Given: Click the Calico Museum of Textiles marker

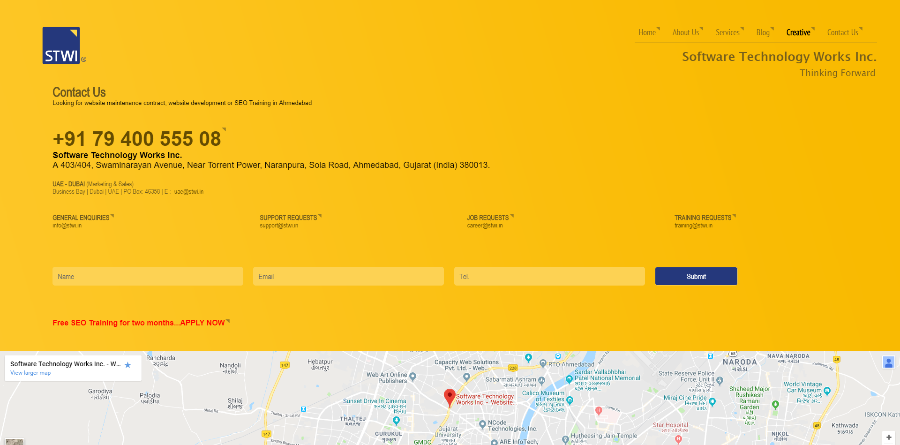Looking at the screenshot, I should click(569, 400).
